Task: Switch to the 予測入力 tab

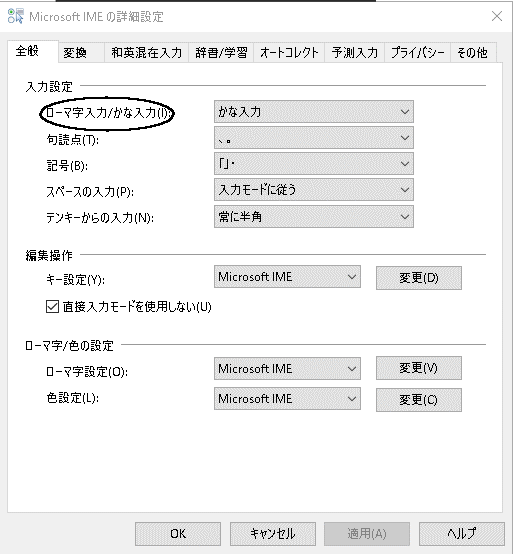Action: tap(354, 53)
